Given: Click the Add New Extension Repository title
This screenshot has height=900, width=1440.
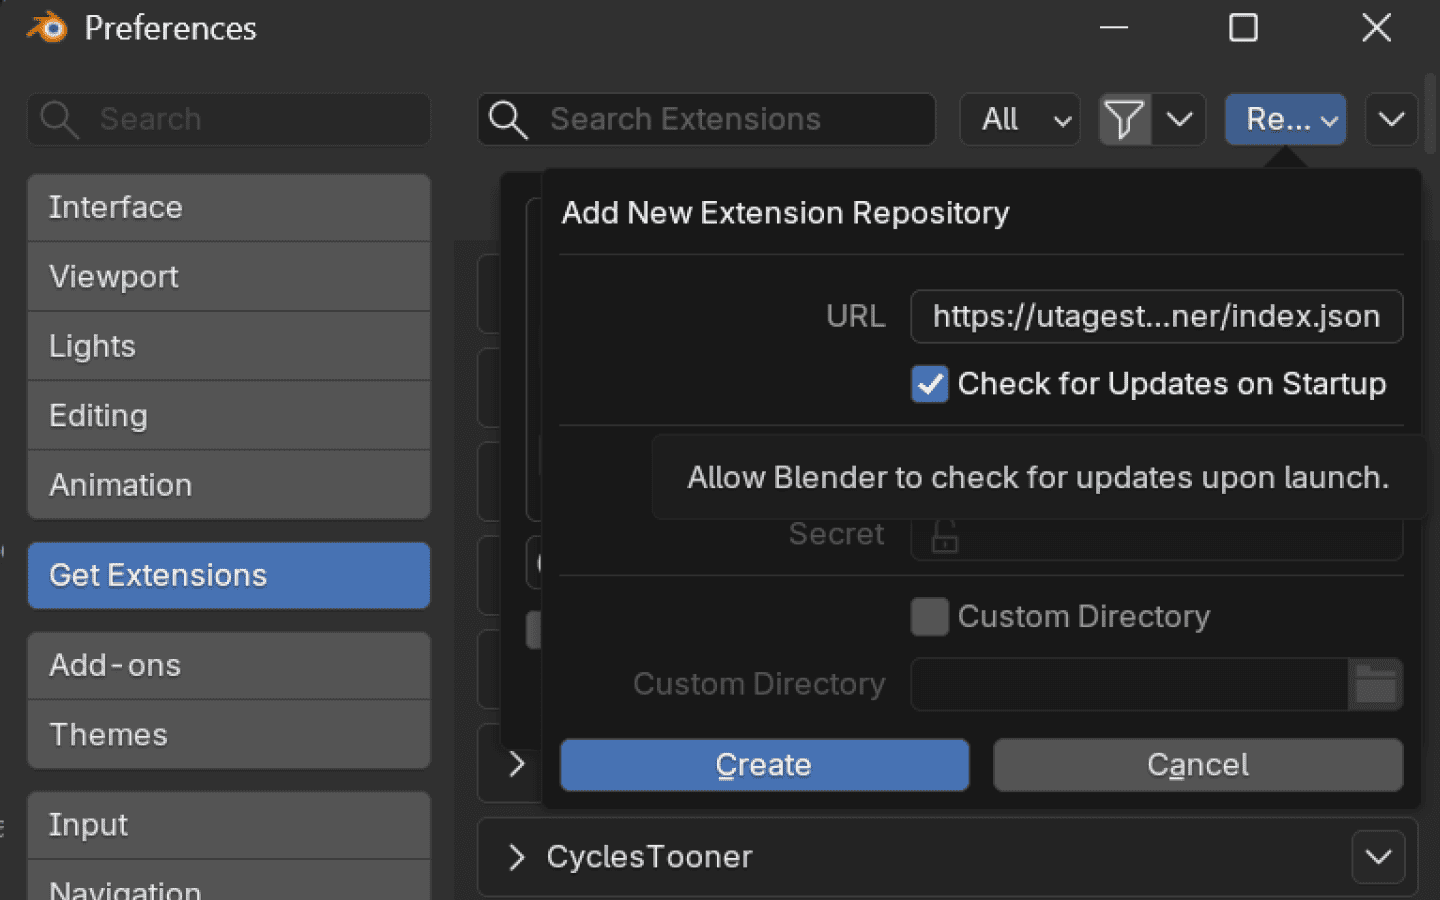Looking at the screenshot, I should (x=785, y=213).
